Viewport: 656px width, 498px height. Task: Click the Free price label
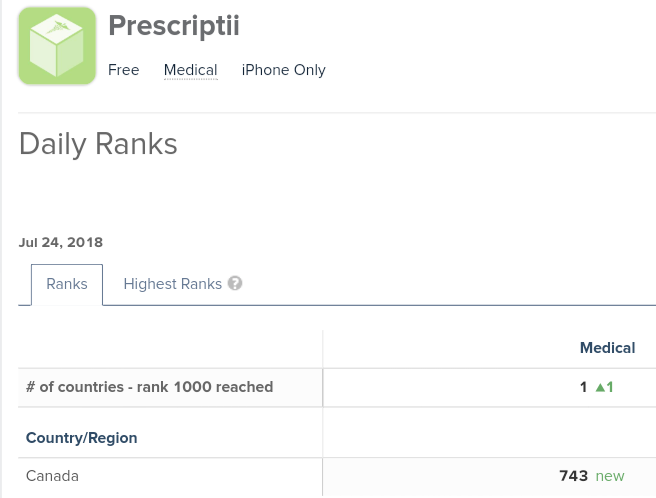coord(123,70)
